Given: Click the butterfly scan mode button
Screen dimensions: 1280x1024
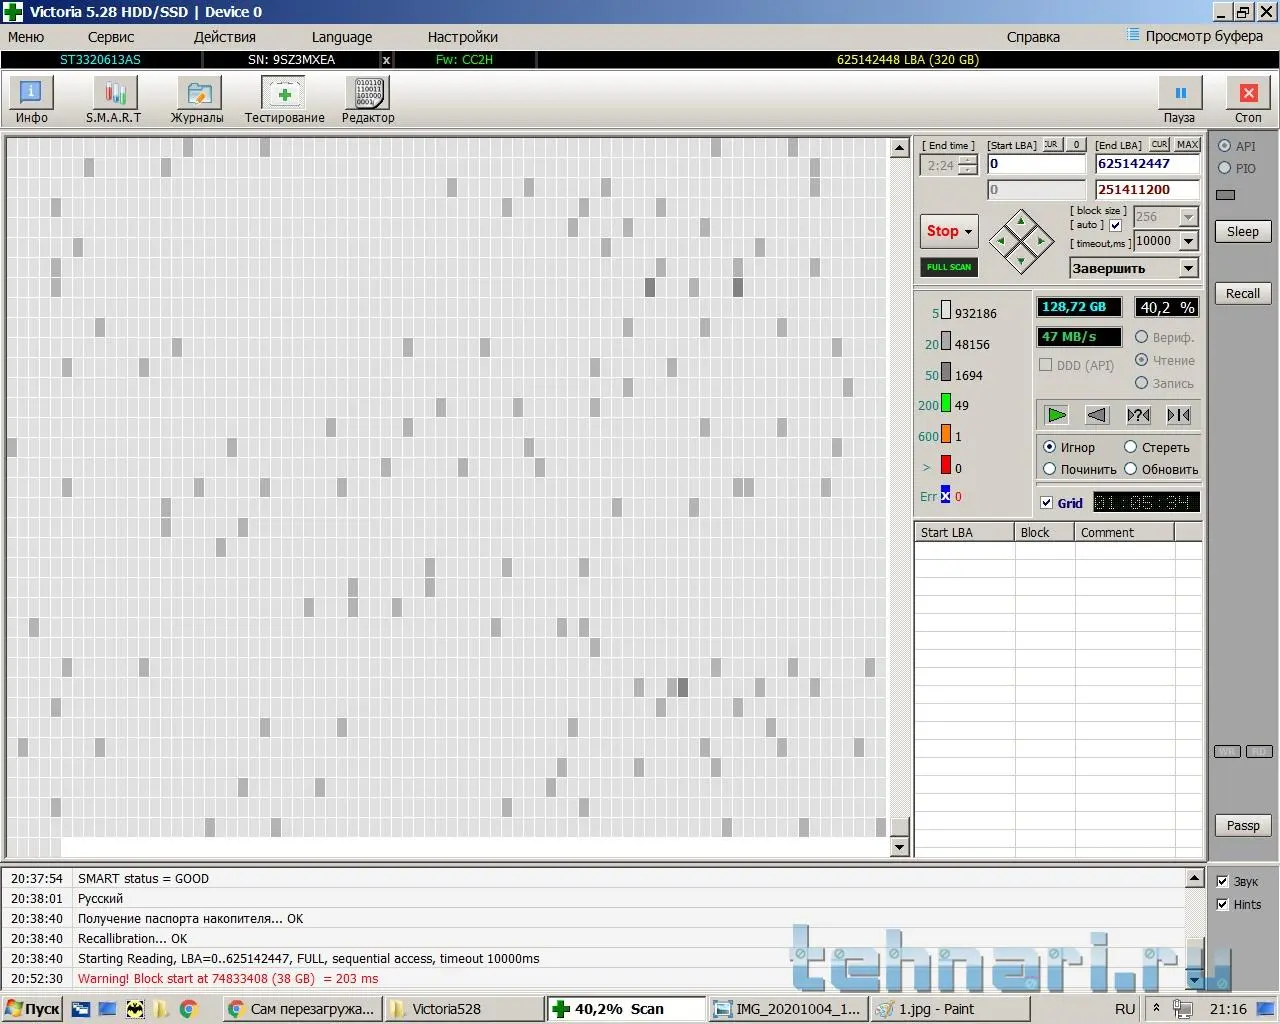Looking at the screenshot, I should click(x=1179, y=415).
